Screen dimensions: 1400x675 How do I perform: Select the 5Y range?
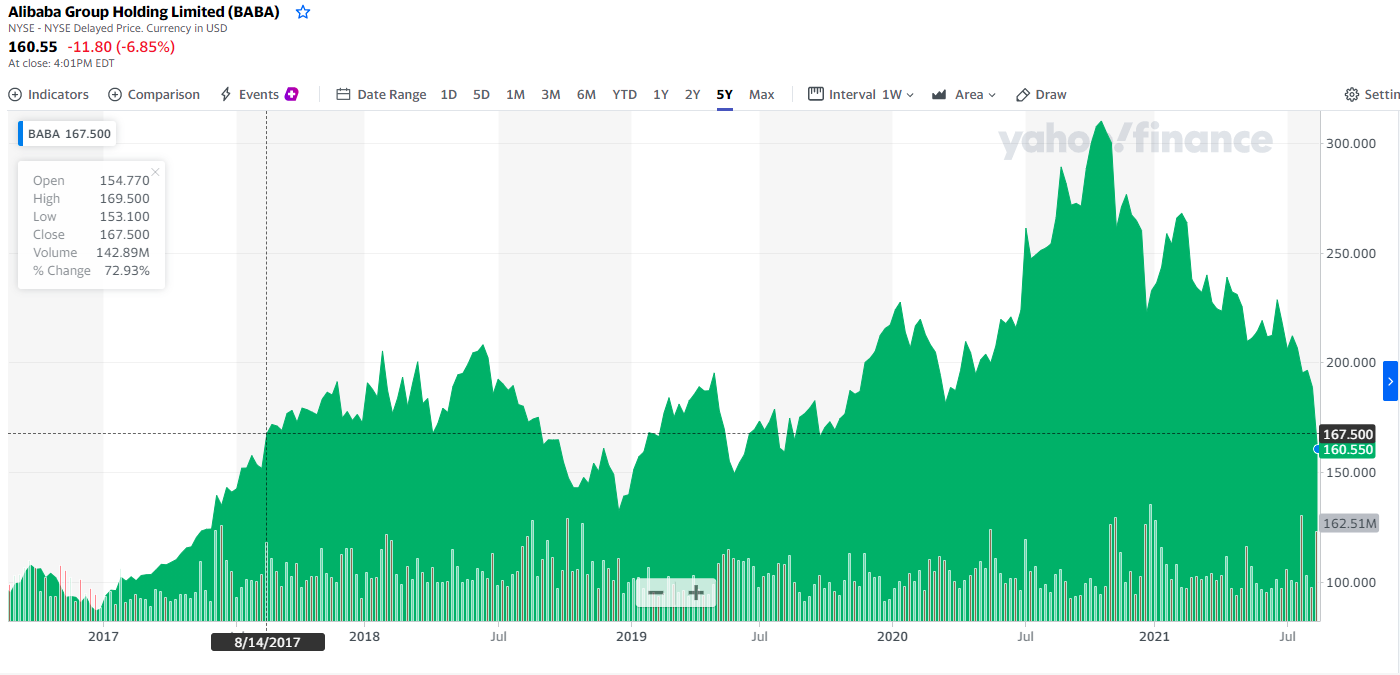click(x=724, y=94)
